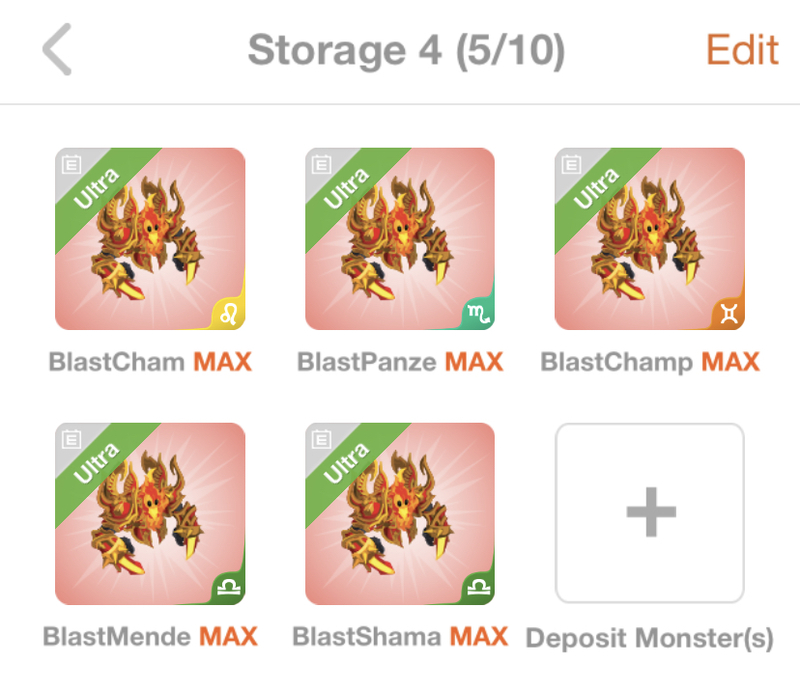
Task: Click the calendar badge icon on BlastCham
Action: tap(71, 164)
